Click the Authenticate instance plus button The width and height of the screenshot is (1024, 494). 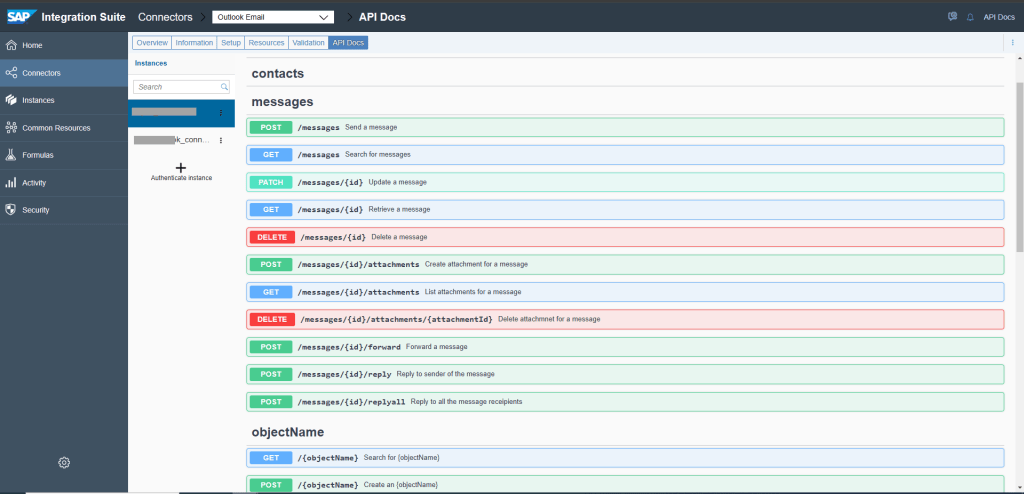181,168
